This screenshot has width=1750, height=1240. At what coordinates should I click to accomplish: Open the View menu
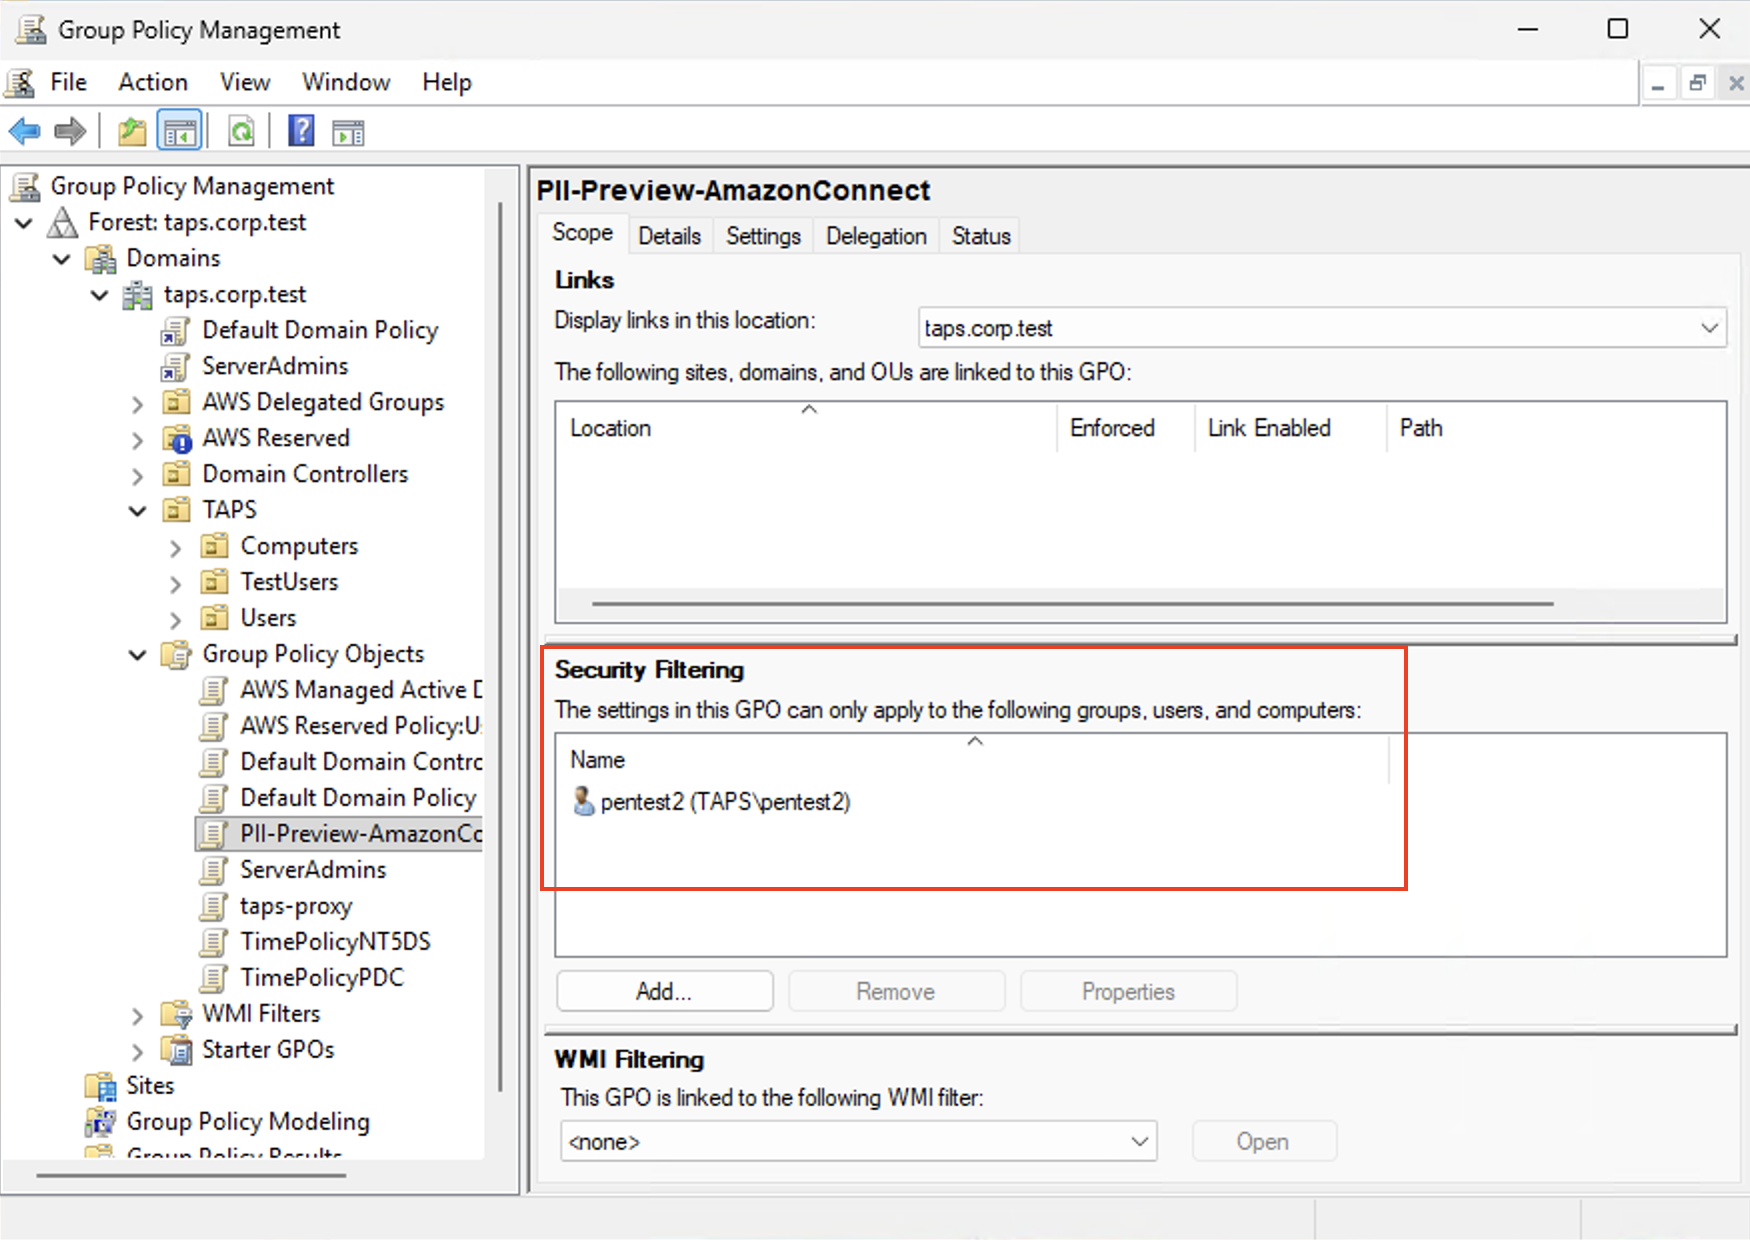pos(245,82)
